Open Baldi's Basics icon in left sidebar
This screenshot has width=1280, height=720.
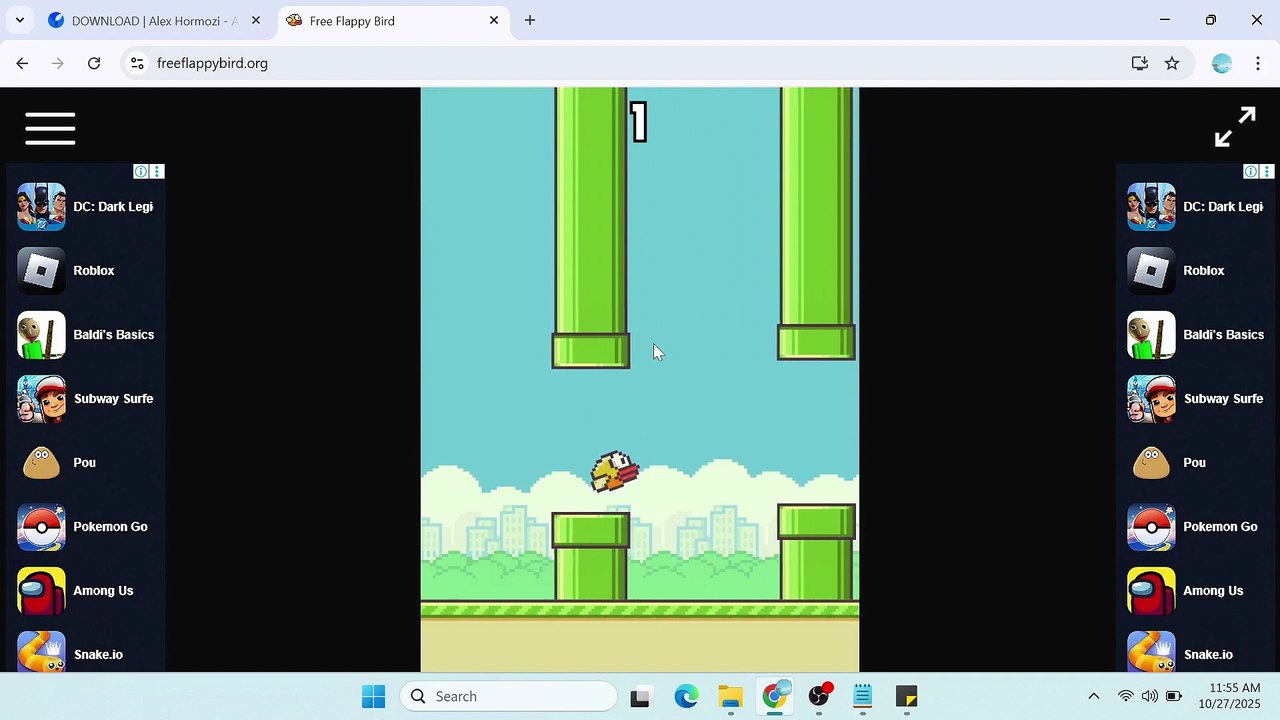point(41,334)
